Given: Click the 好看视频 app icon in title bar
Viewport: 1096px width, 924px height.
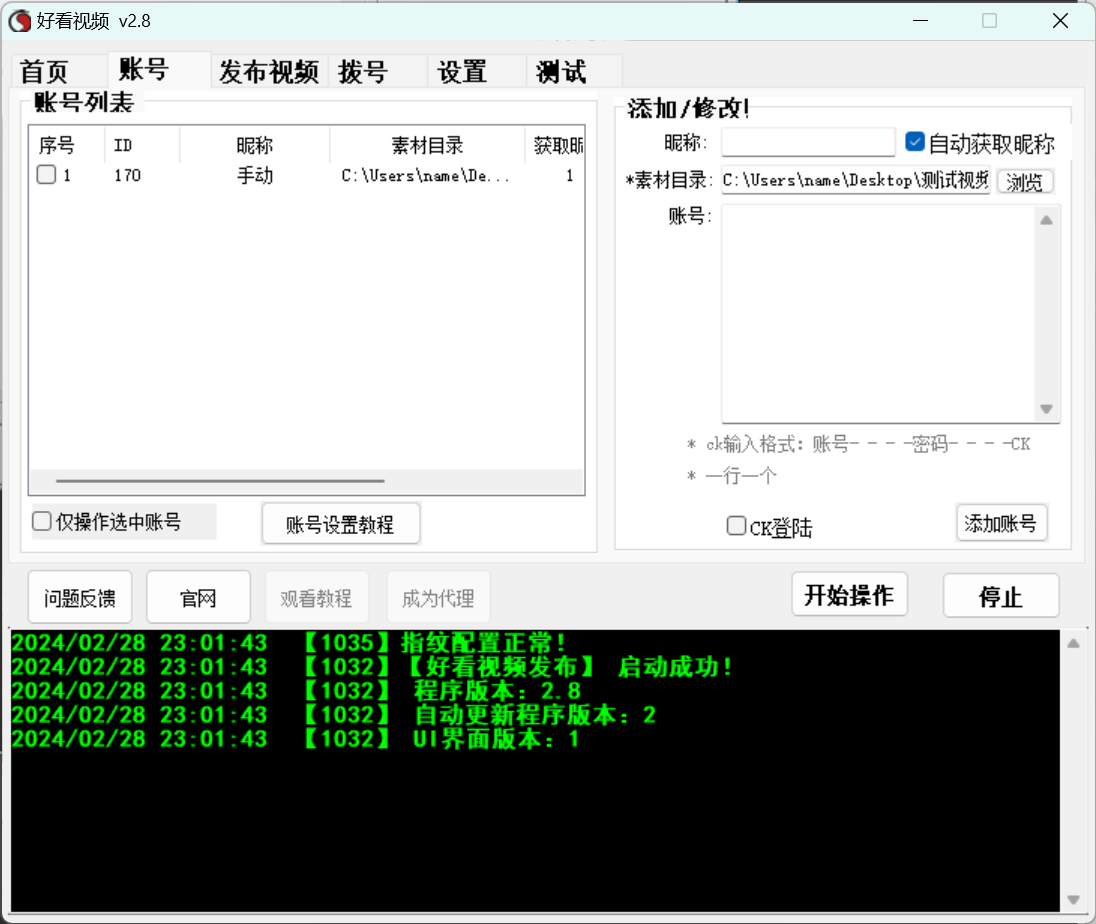Looking at the screenshot, I should coord(20,21).
